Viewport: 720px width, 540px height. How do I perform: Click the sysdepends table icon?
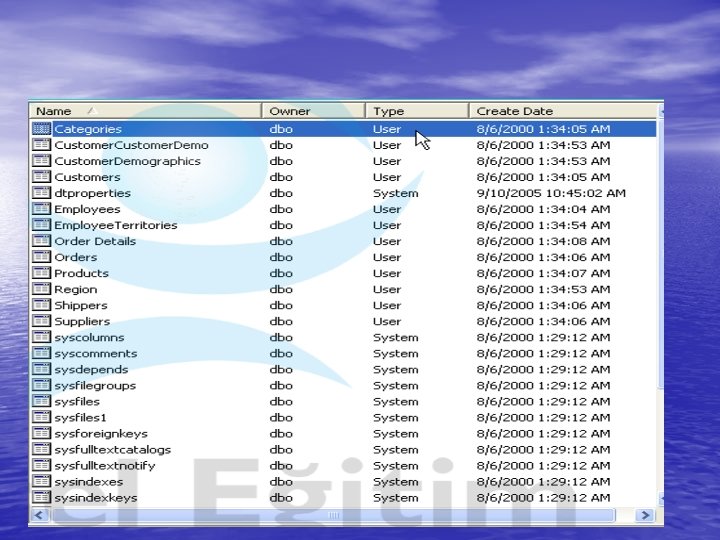pyautogui.click(x=41, y=370)
